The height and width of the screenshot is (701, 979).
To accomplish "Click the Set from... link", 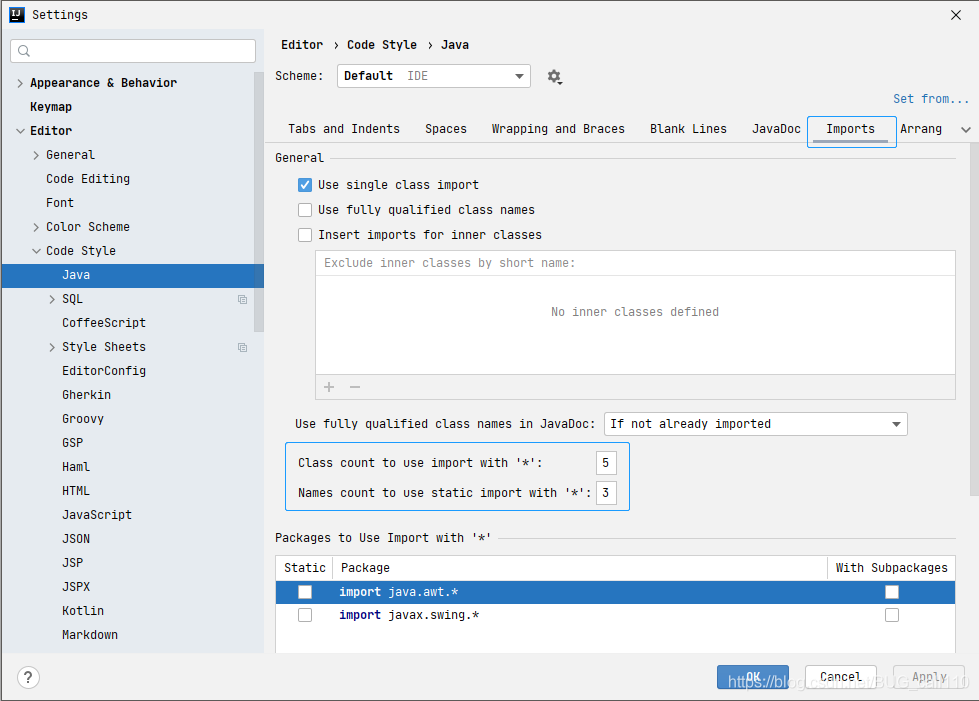I will pos(930,98).
